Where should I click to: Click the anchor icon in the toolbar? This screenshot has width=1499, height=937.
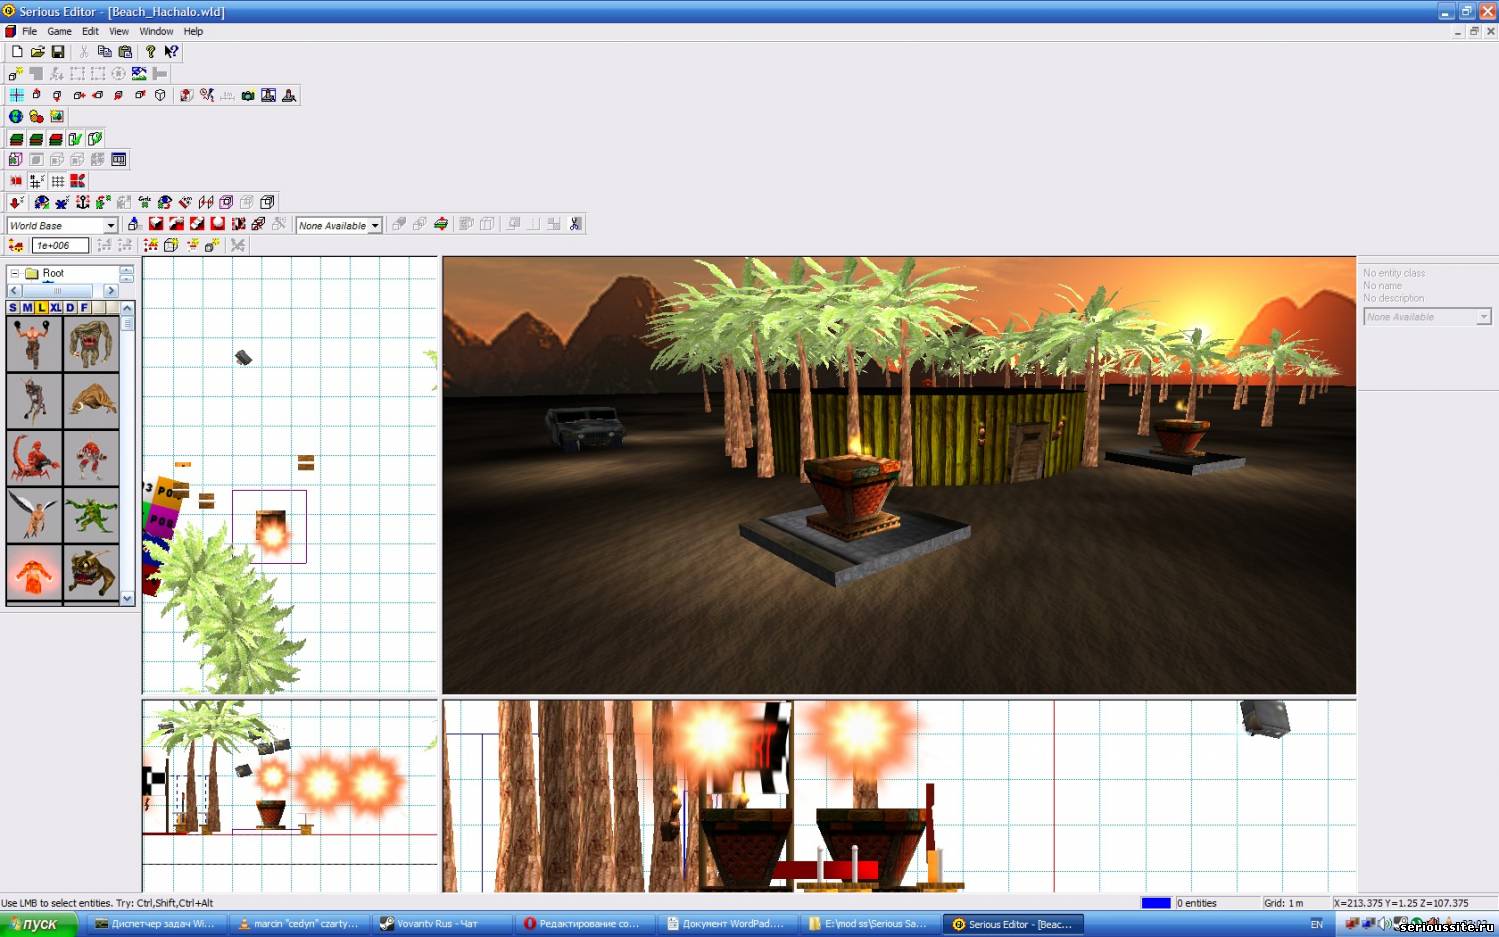click(83, 202)
